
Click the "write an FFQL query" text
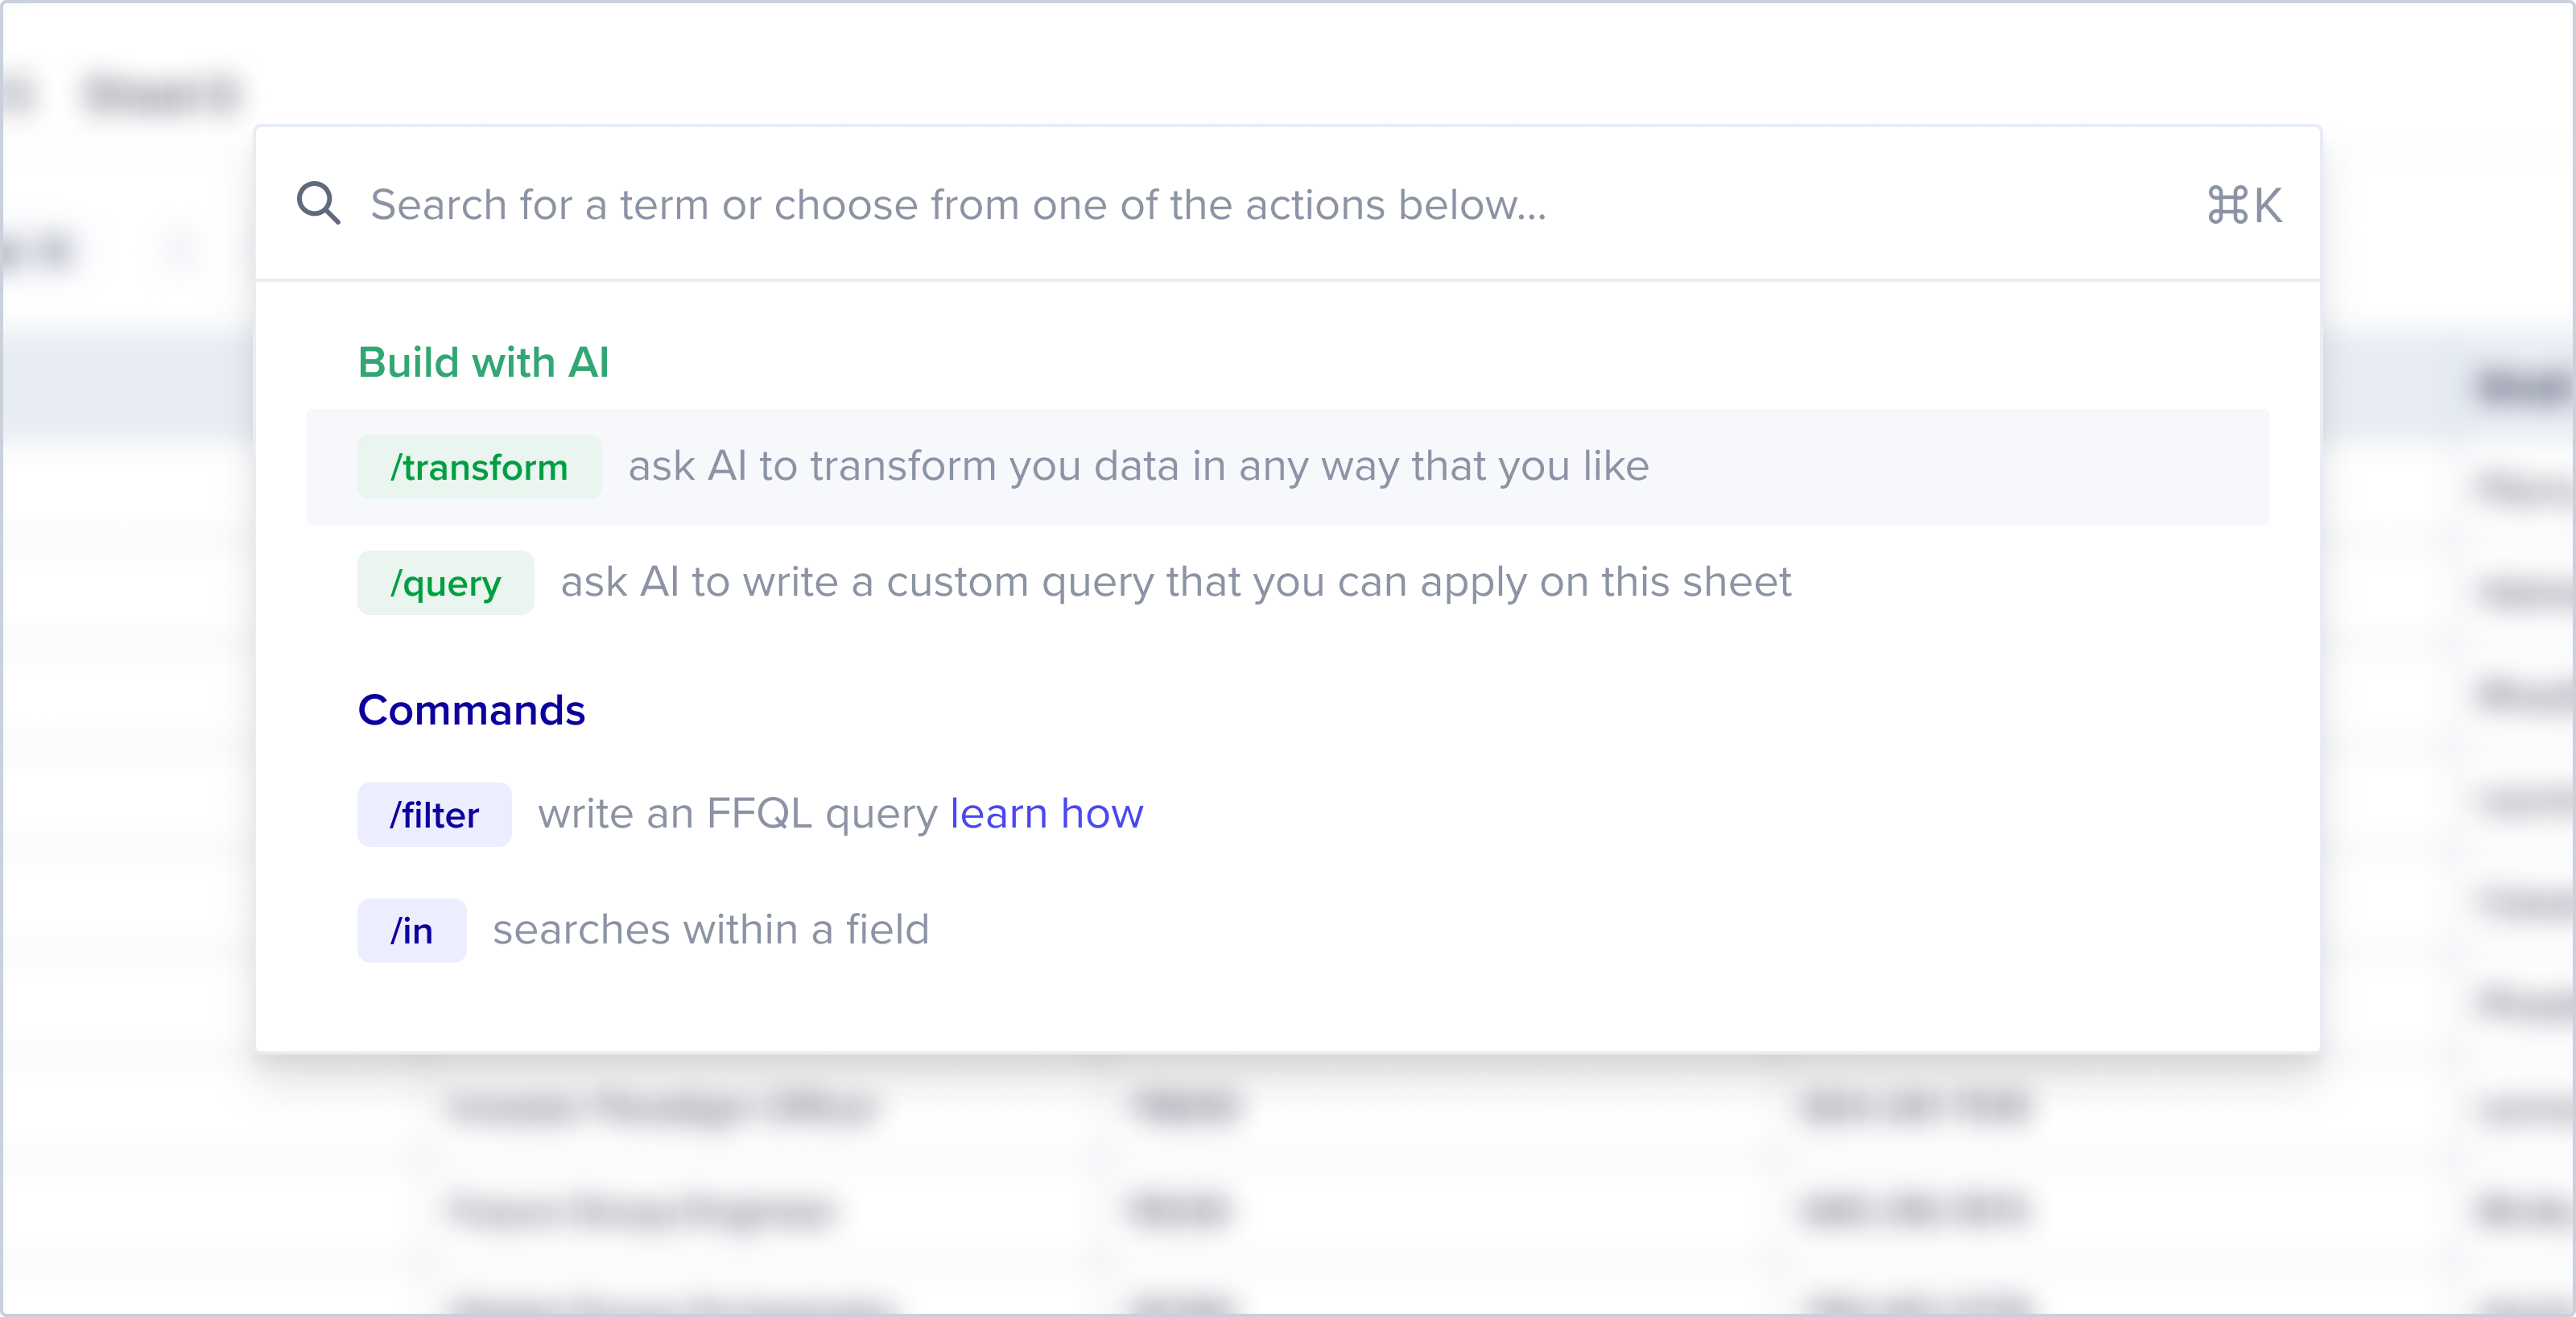click(738, 814)
